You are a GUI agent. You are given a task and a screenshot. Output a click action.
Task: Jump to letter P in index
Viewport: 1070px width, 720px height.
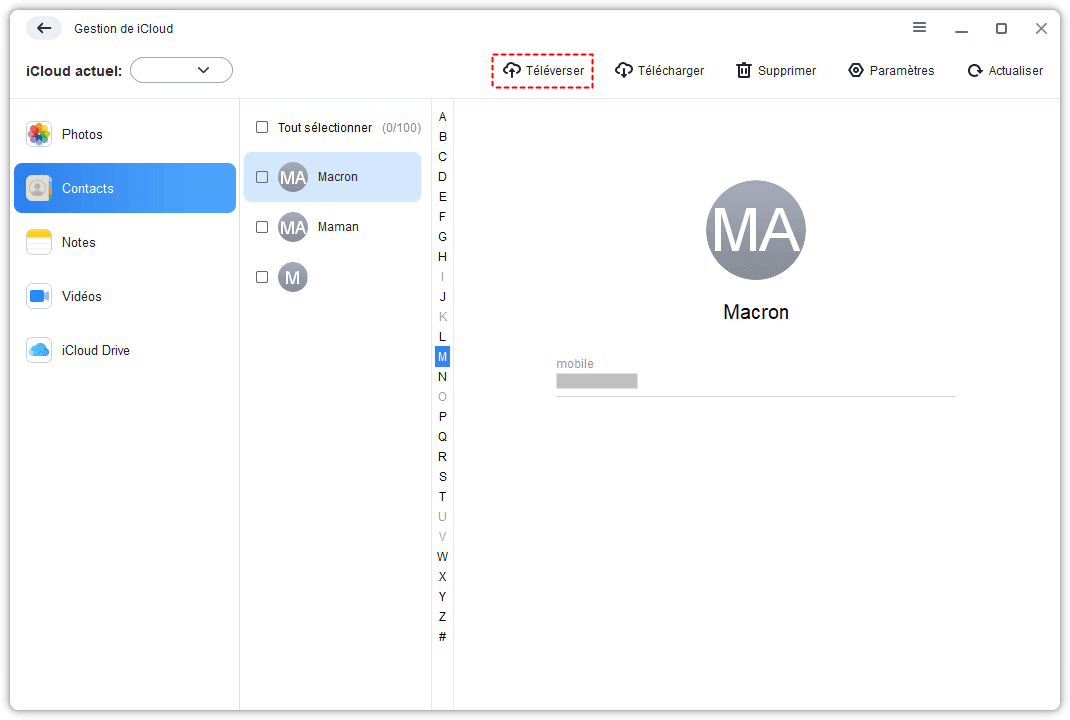(442, 416)
